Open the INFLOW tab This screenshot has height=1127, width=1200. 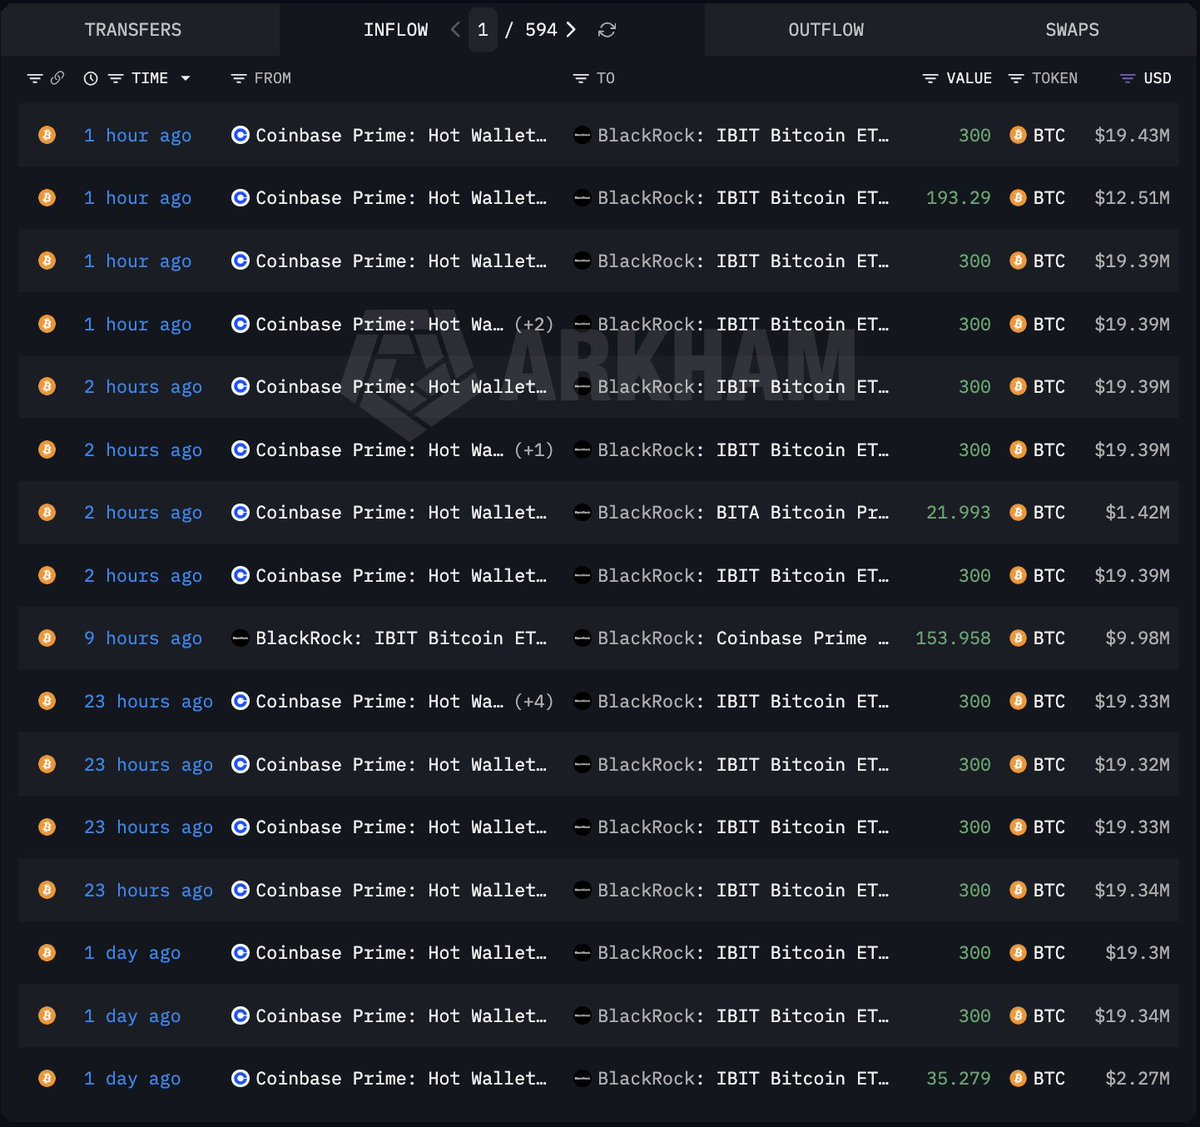[x=395, y=30]
